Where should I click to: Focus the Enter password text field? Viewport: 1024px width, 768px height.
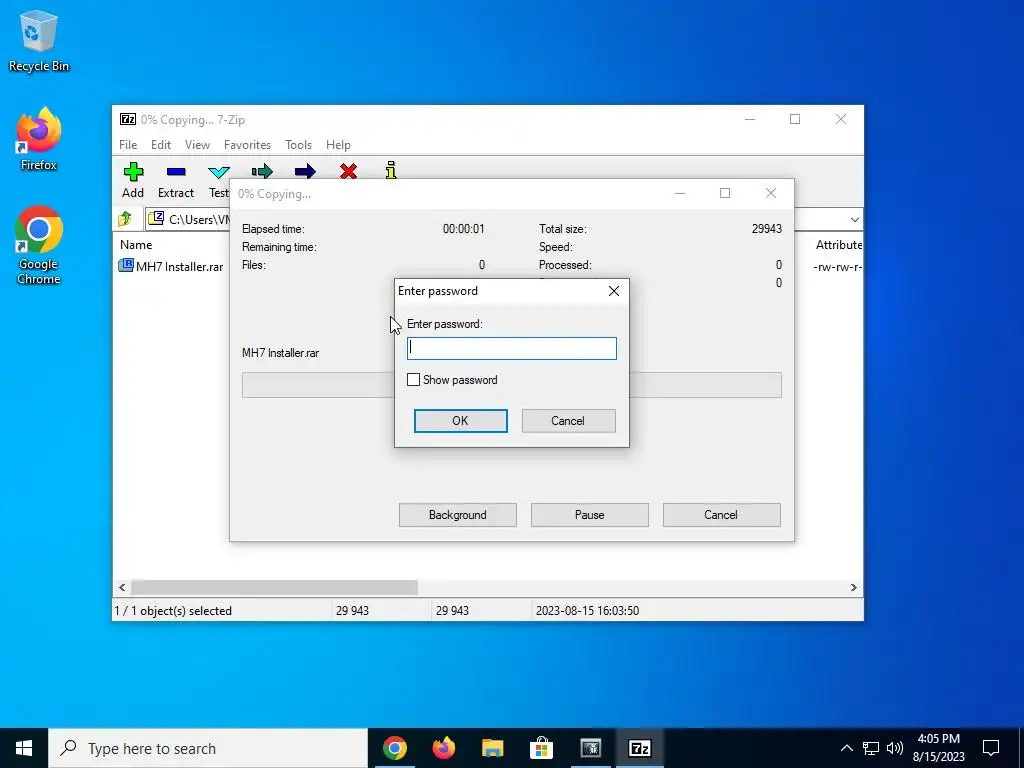tap(511, 348)
